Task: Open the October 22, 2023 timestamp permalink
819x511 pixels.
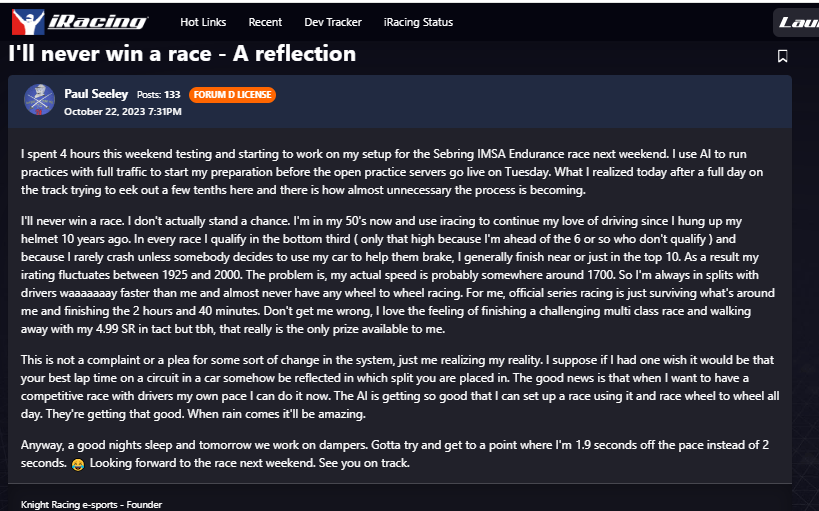Action: click(123, 112)
